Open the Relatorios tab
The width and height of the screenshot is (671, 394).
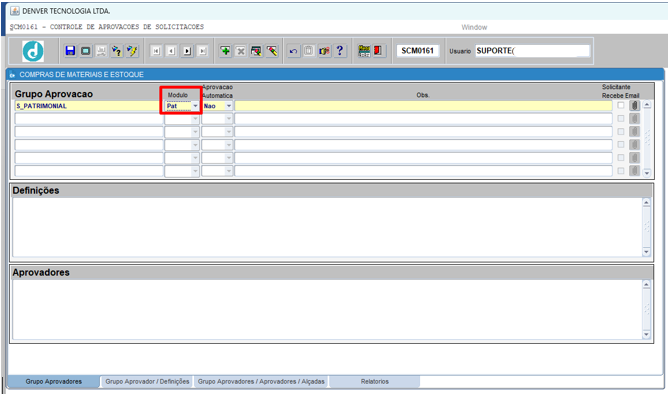coord(374,381)
